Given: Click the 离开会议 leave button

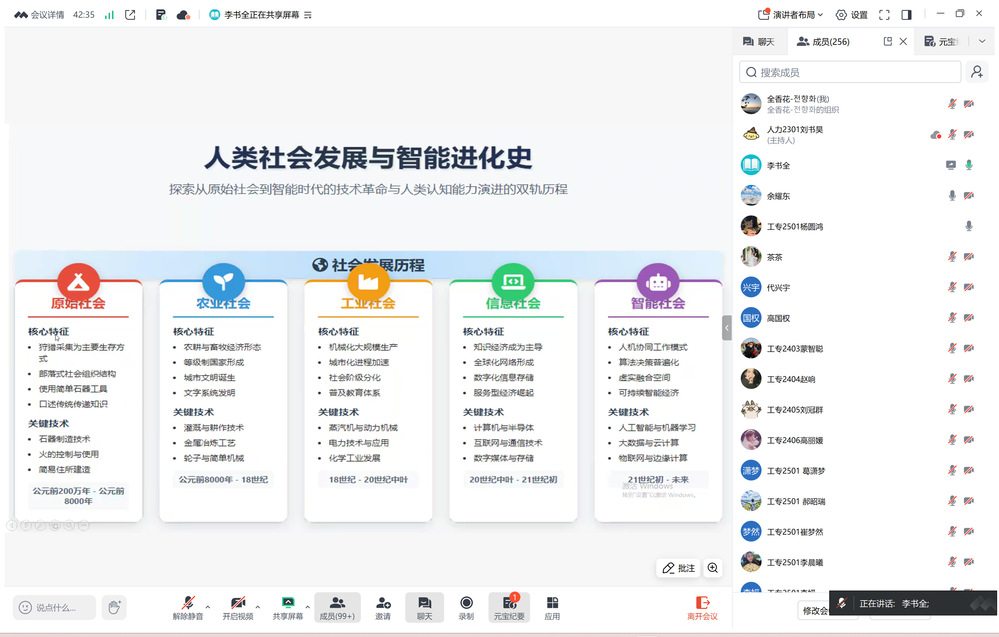Looking at the screenshot, I should point(702,607).
